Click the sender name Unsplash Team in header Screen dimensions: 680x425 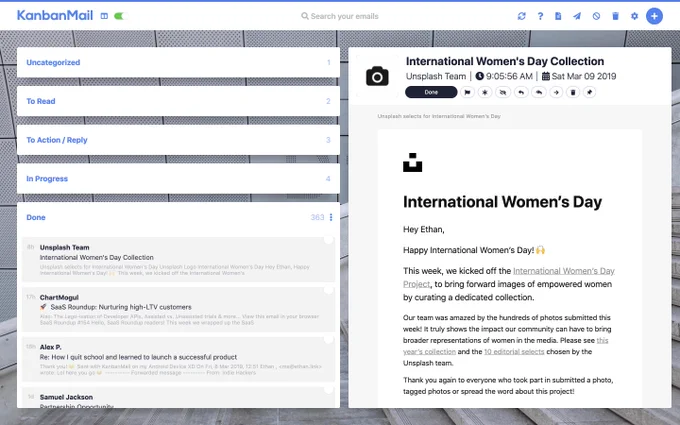[436, 76]
